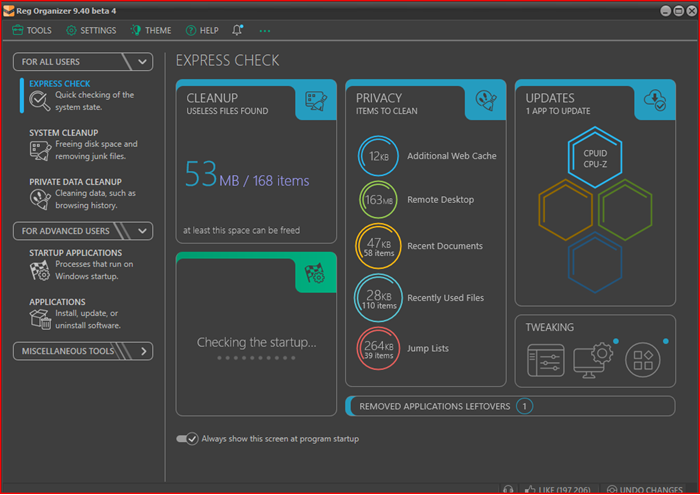
Task: Click the Updates cloud download icon
Action: (x=655, y=100)
